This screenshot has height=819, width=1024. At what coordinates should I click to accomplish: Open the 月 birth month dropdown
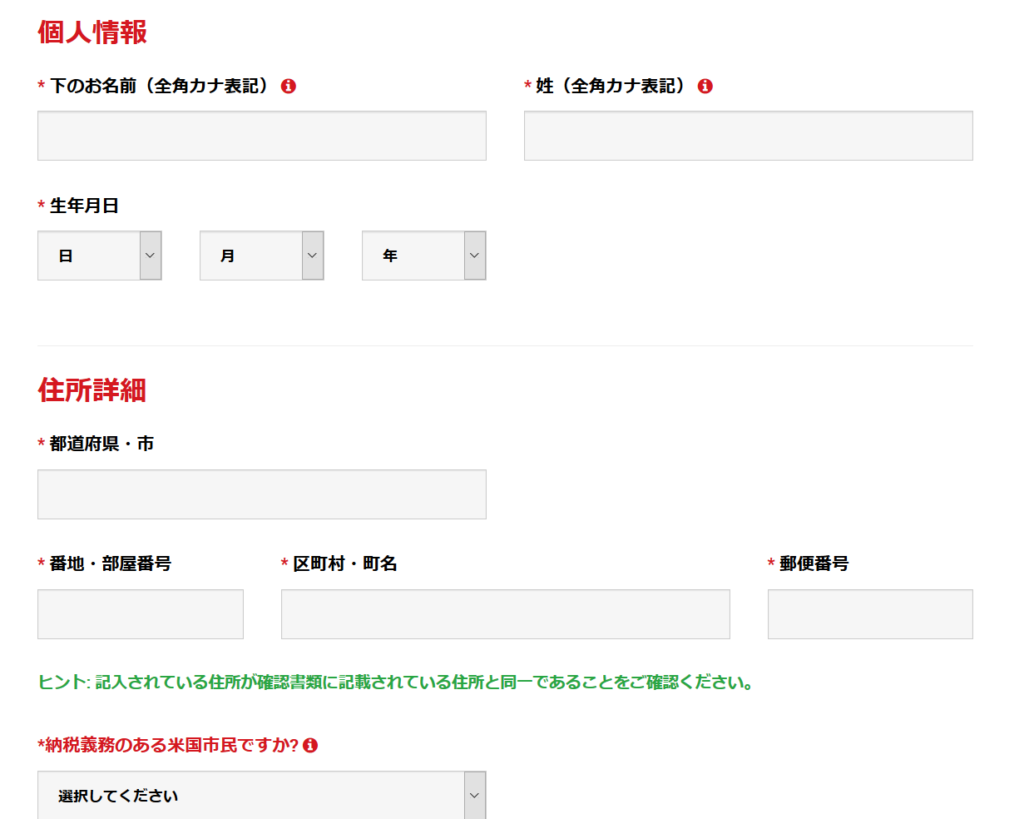[261, 256]
